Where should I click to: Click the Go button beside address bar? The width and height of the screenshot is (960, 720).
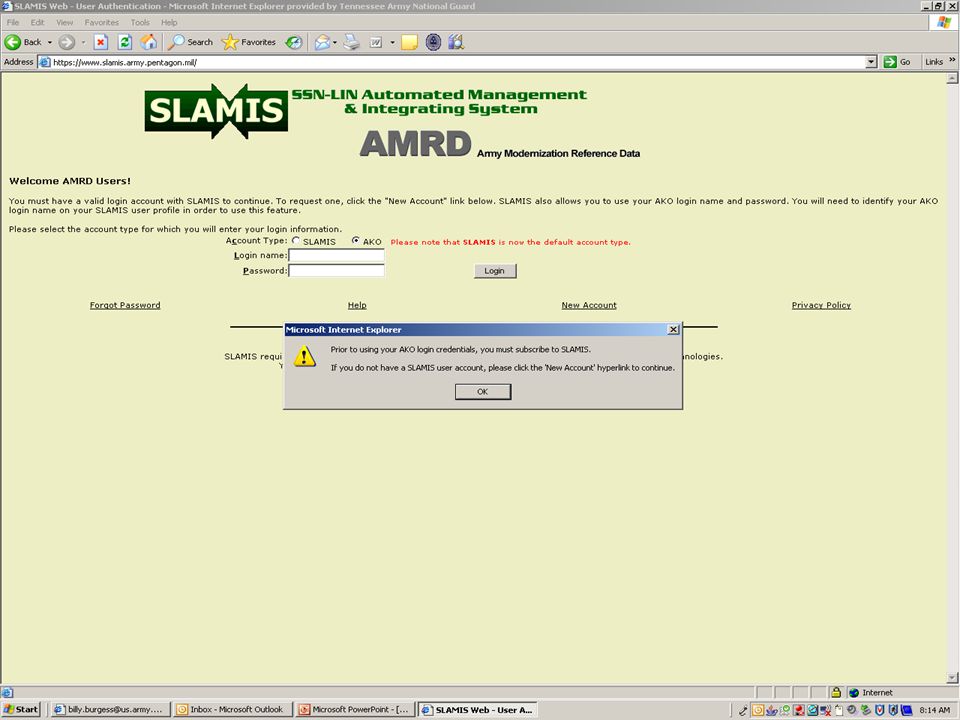pyautogui.click(x=898, y=62)
